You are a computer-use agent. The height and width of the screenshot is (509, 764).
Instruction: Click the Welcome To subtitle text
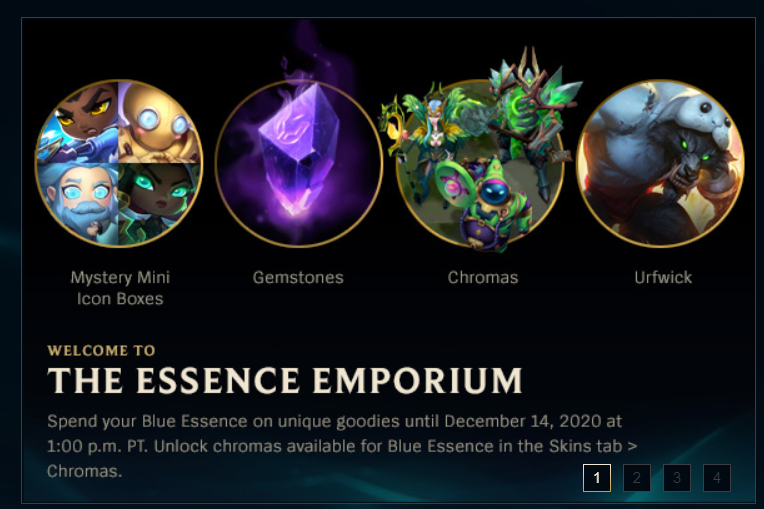(x=101, y=350)
